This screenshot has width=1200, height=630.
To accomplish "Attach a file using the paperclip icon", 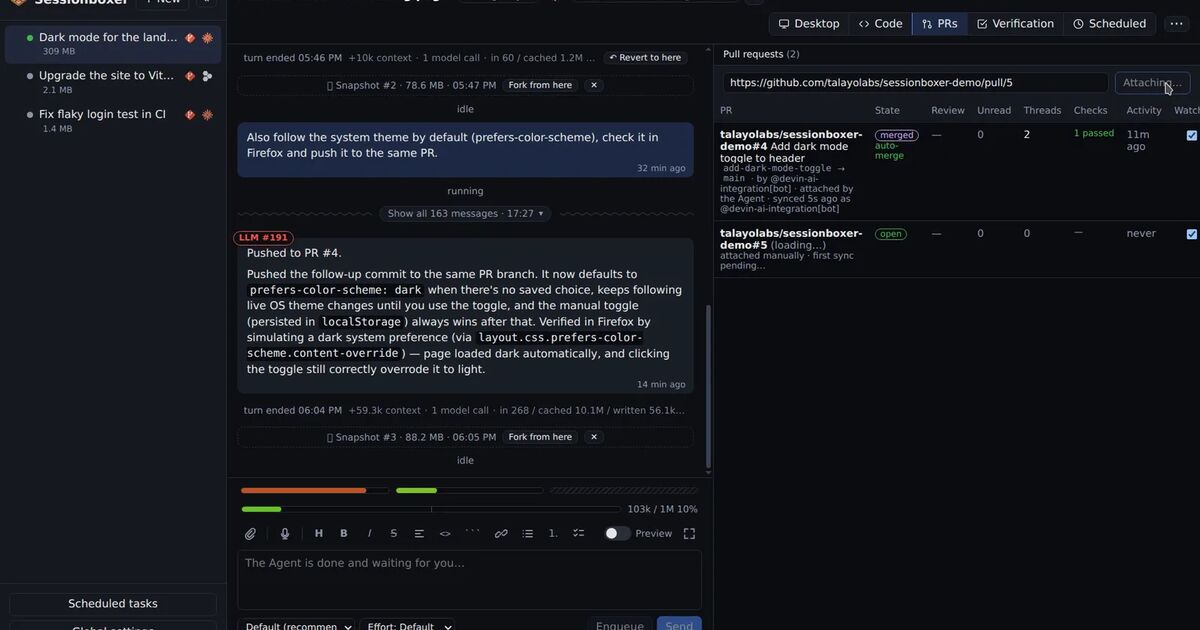I will point(251,534).
